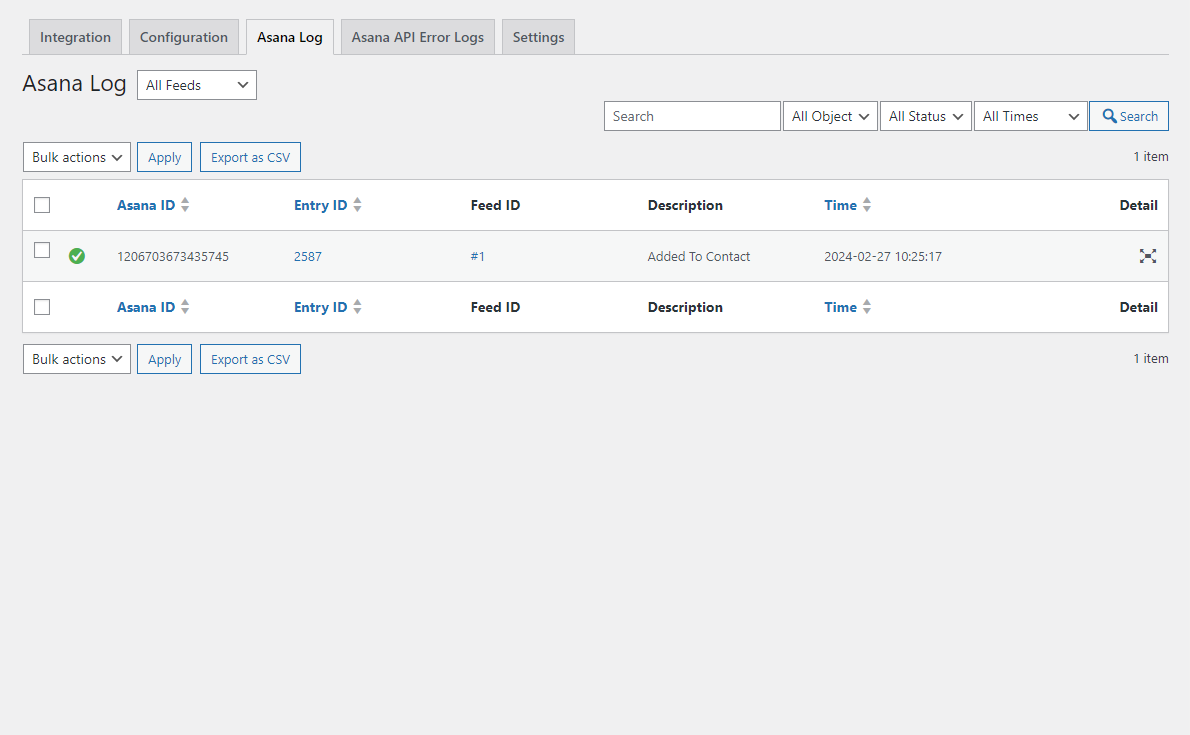Click sort arrows beside bottom Time header
Image resolution: width=1190 pixels, height=735 pixels.
click(x=867, y=307)
